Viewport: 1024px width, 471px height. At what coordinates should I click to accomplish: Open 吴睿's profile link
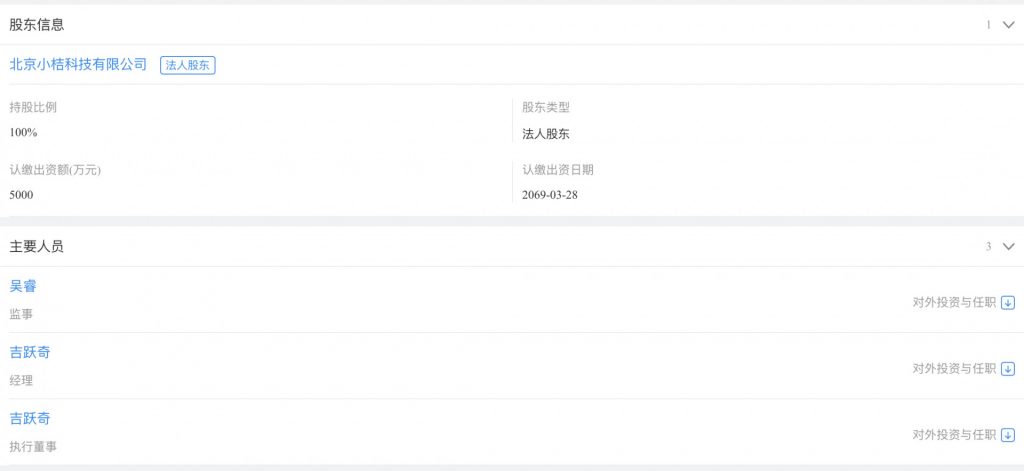coord(23,287)
